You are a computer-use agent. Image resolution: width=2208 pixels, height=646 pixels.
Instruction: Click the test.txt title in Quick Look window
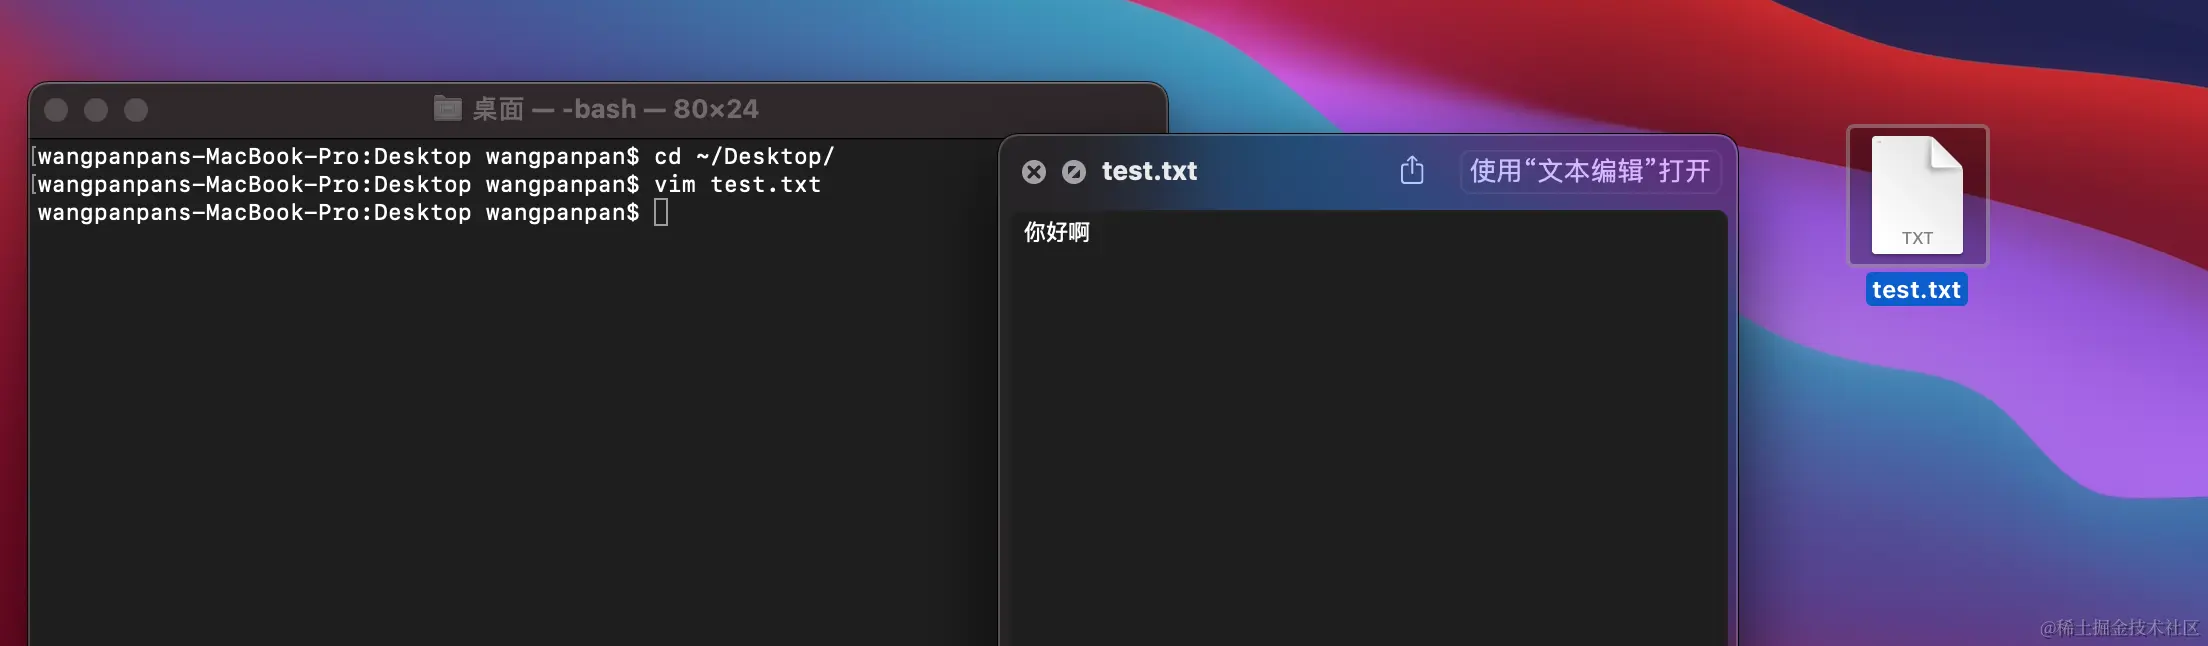pos(1149,172)
